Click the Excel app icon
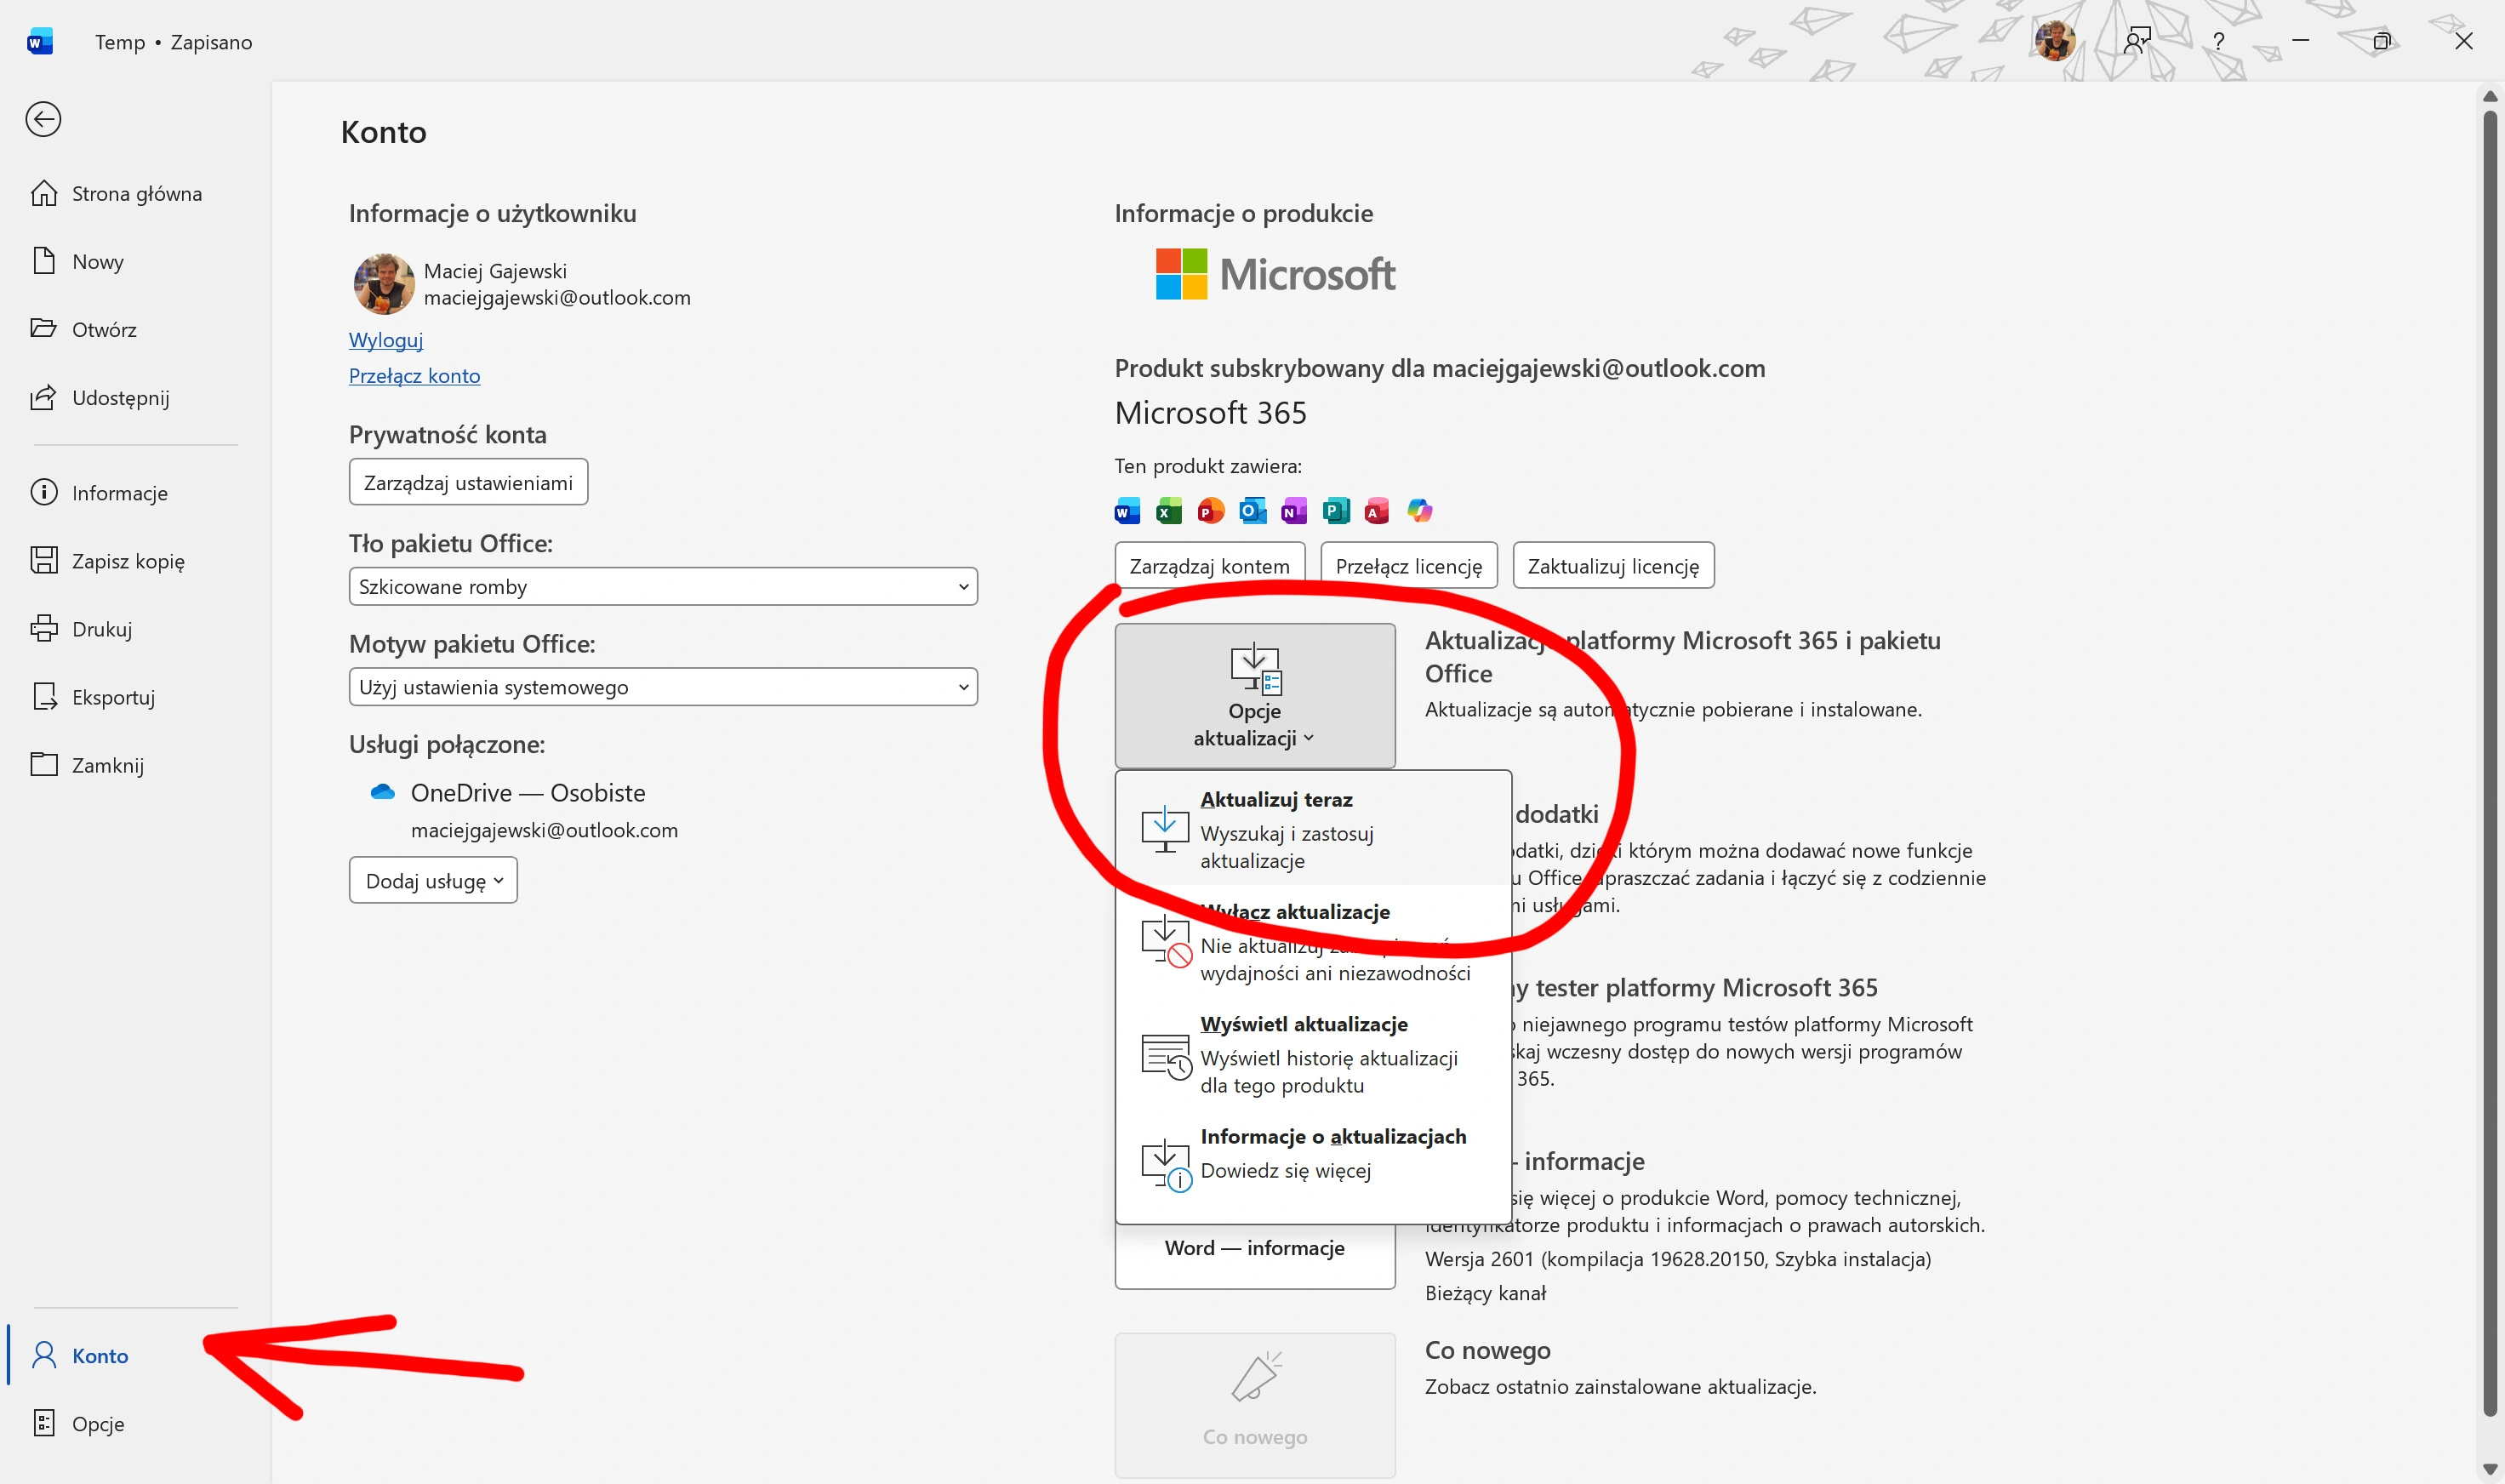The height and width of the screenshot is (1484, 2505). 1168,512
